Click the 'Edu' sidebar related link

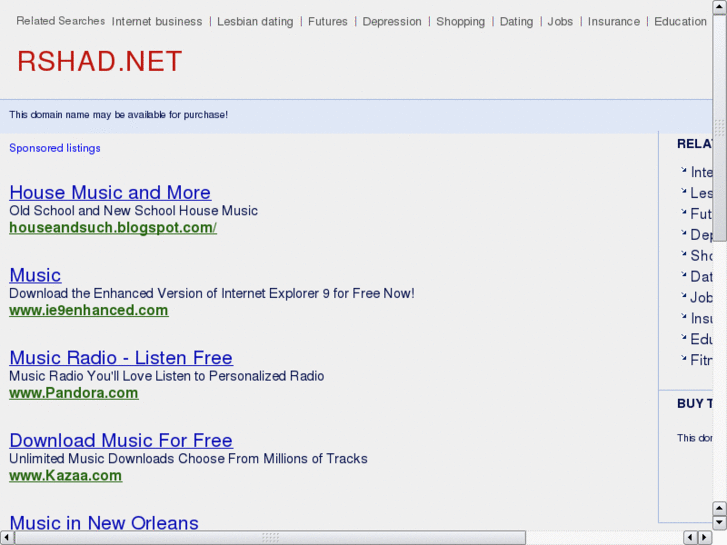coord(701,339)
